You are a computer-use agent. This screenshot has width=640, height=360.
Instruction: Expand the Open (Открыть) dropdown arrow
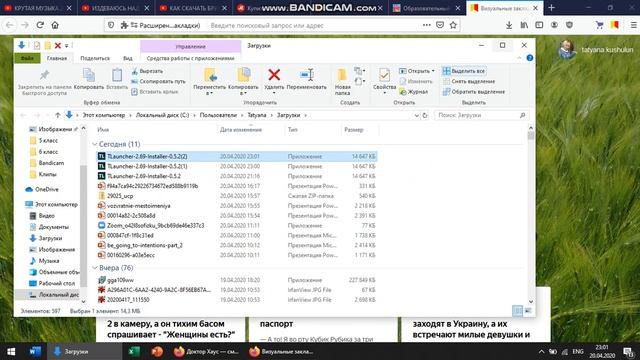433,71
